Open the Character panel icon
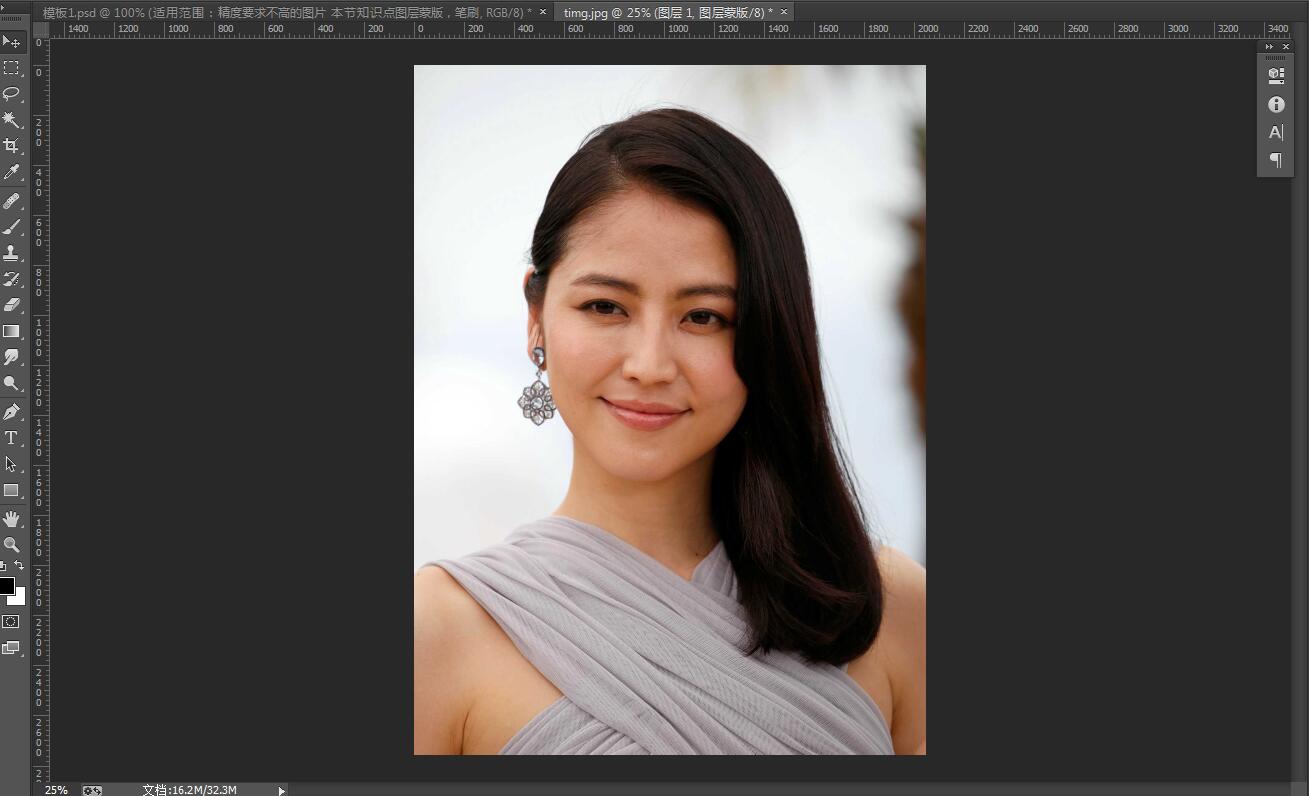The width and height of the screenshot is (1309, 796). pos(1276,132)
